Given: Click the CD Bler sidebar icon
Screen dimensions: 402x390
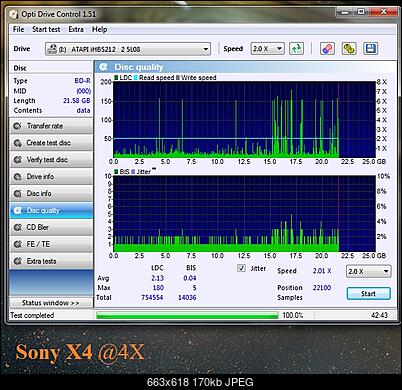Looking at the screenshot, I should click(17, 227).
